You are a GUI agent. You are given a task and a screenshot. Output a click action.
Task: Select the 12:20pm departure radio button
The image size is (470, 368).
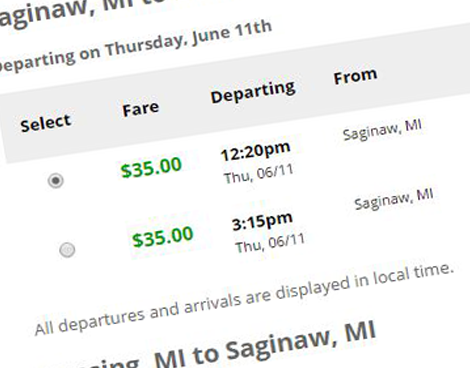pyautogui.click(x=56, y=181)
